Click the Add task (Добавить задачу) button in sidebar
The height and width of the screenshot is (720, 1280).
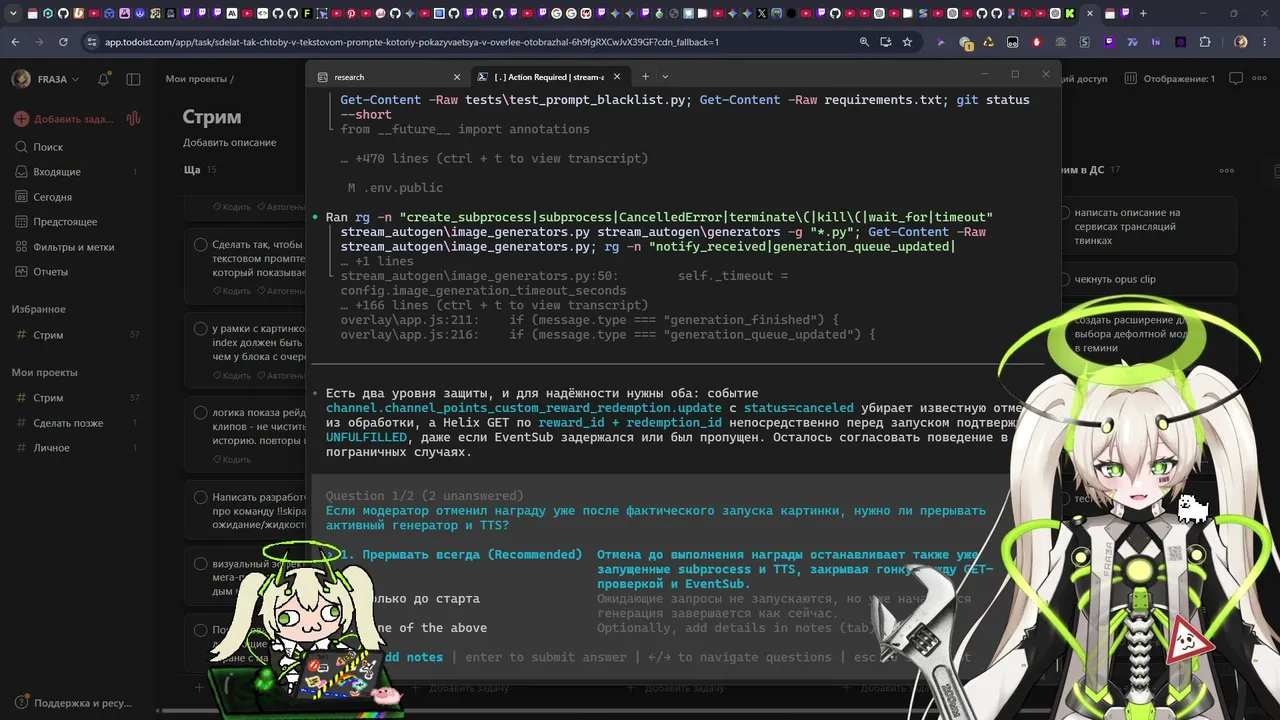pyautogui.click(x=64, y=119)
